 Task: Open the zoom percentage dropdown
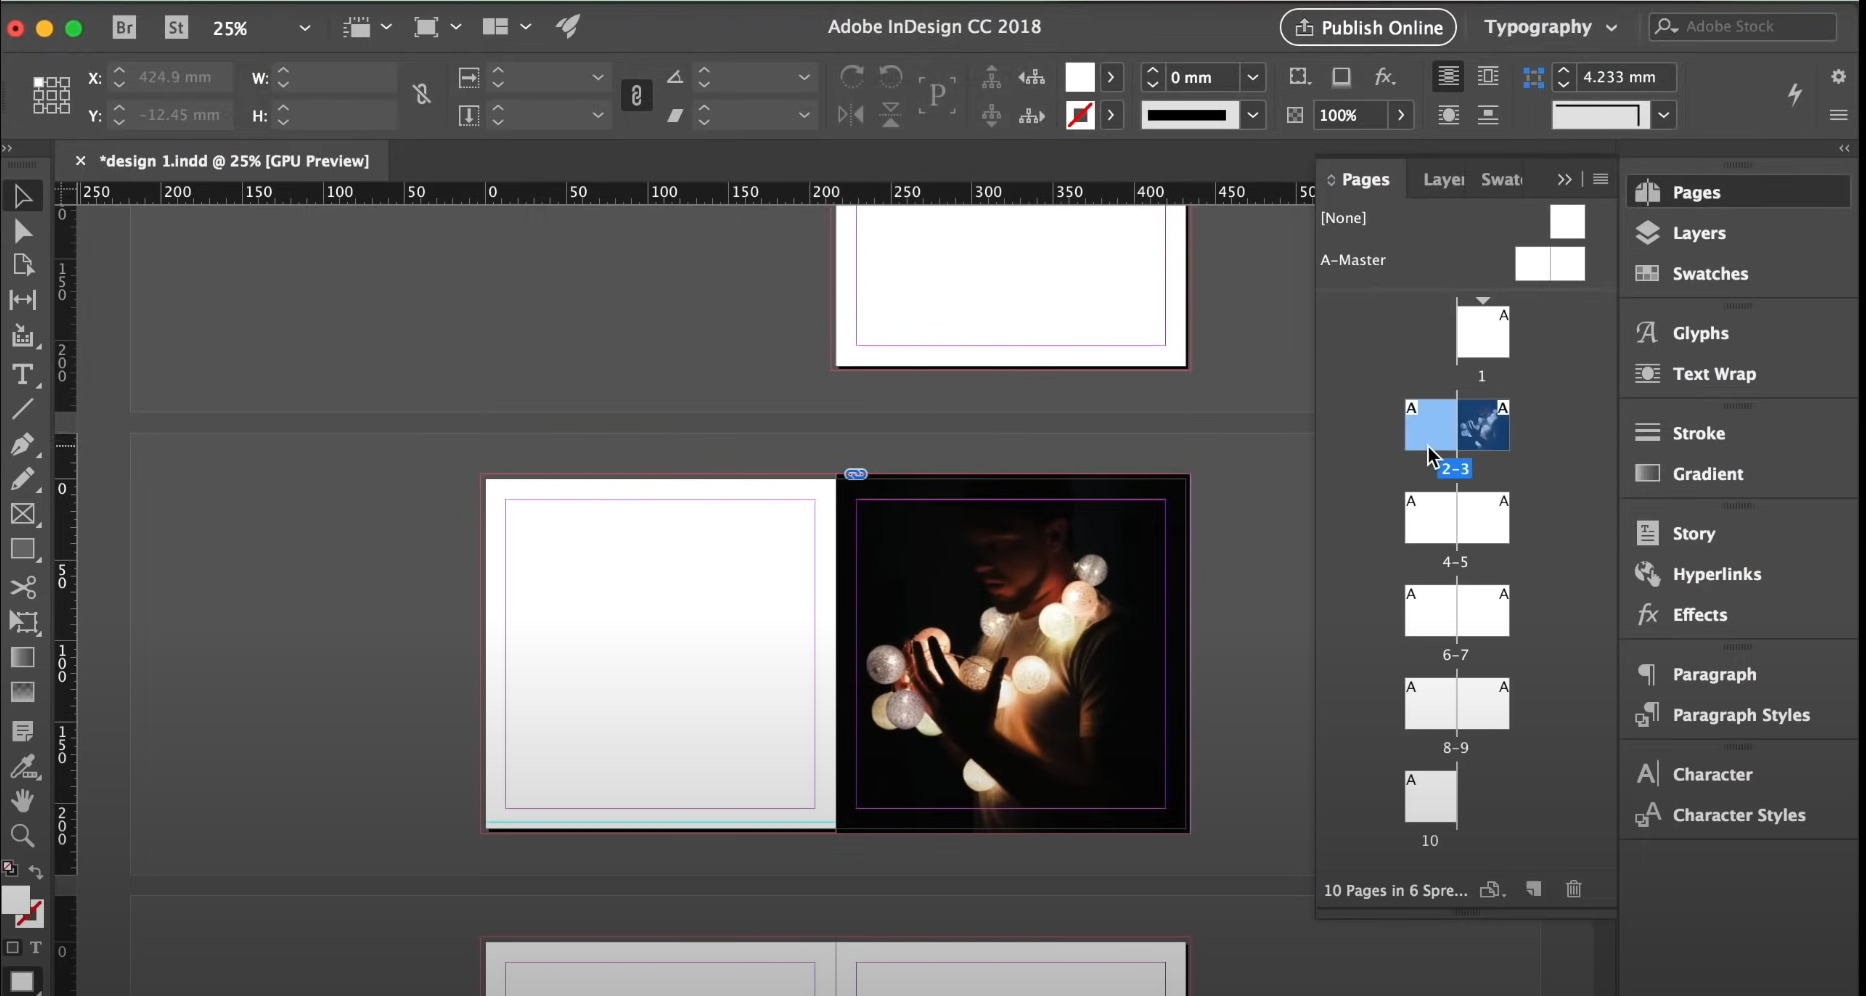(x=305, y=28)
